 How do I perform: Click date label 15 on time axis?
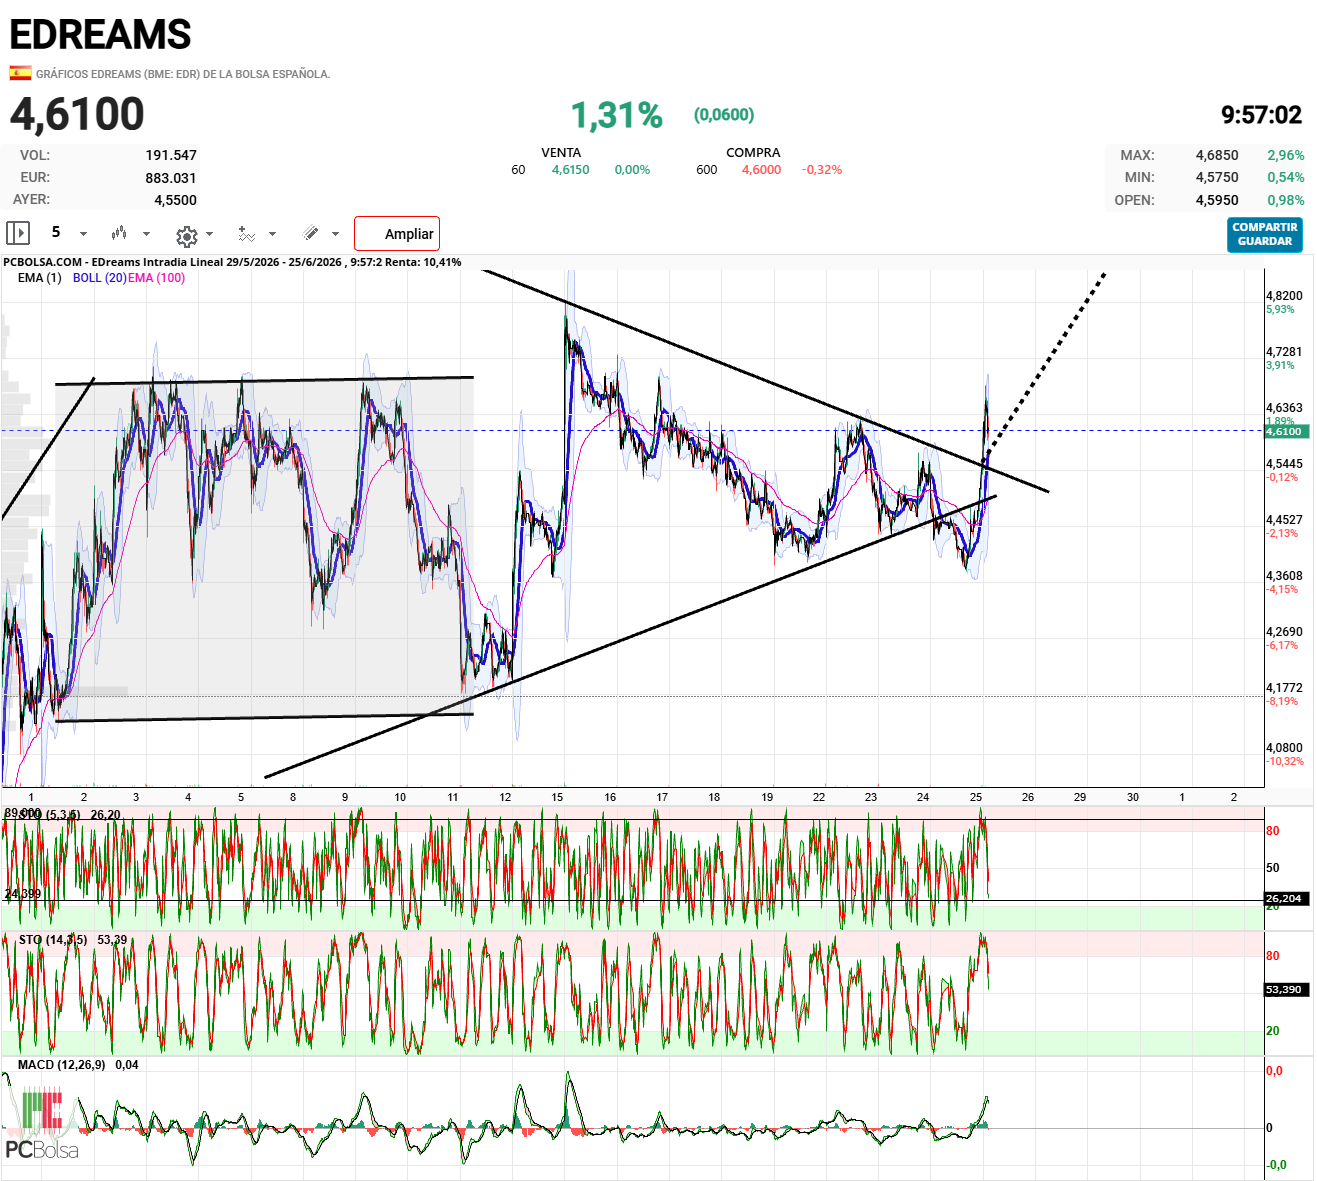point(557,797)
